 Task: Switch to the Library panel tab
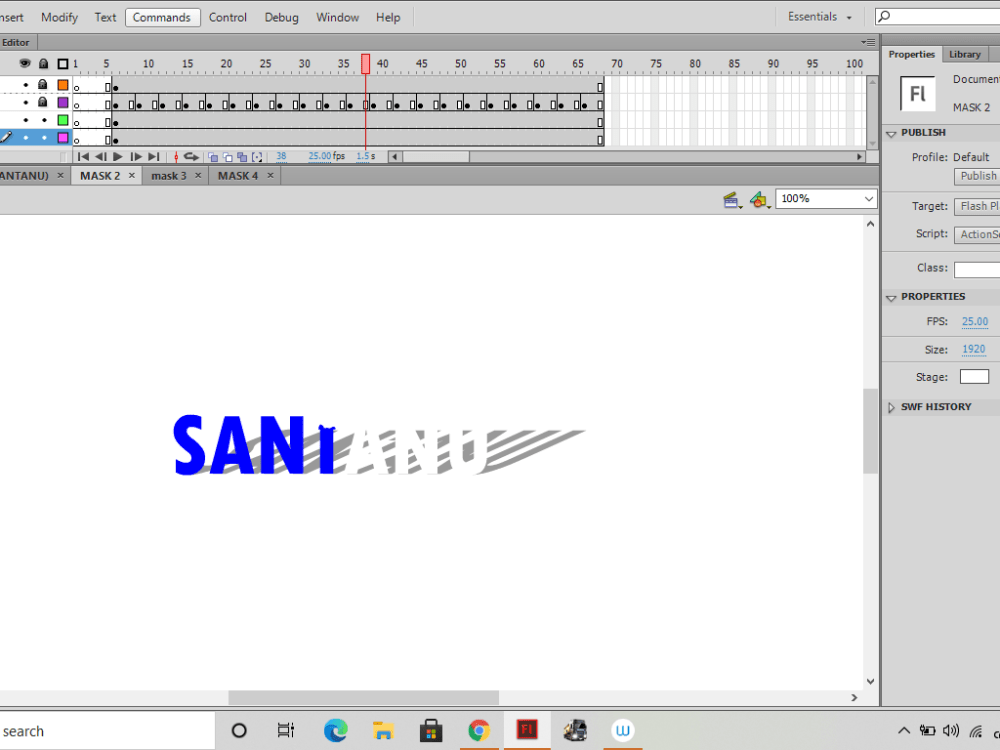point(964,54)
